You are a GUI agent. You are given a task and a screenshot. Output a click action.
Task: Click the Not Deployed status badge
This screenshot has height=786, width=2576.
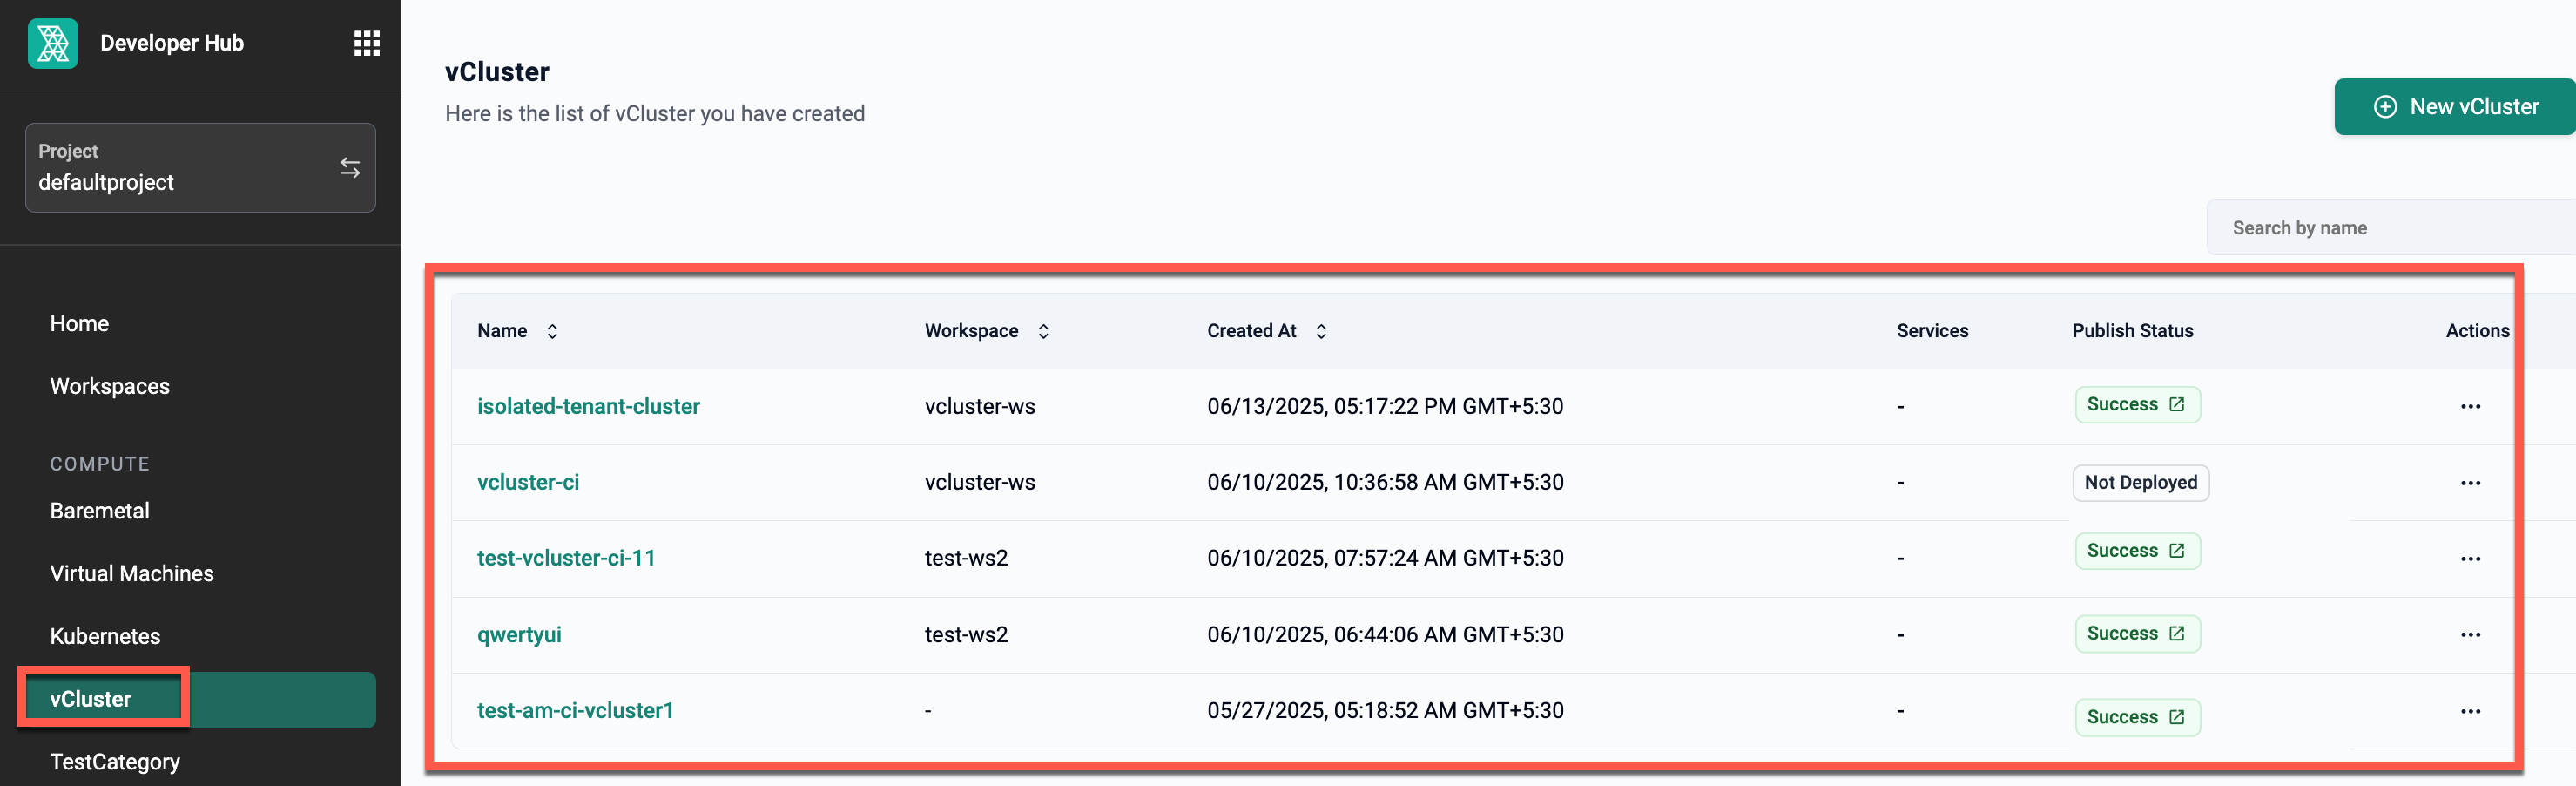(x=2140, y=483)
